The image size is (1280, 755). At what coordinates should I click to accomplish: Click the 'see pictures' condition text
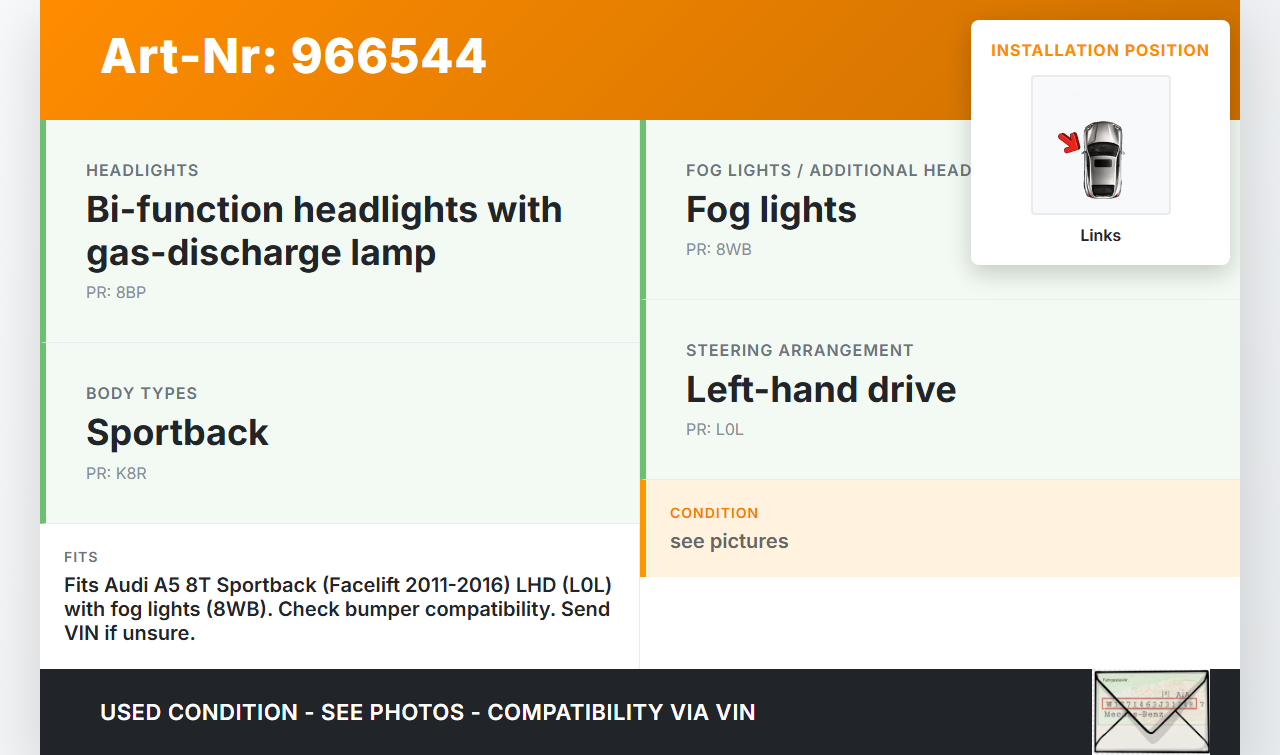[x=729, y=541]
